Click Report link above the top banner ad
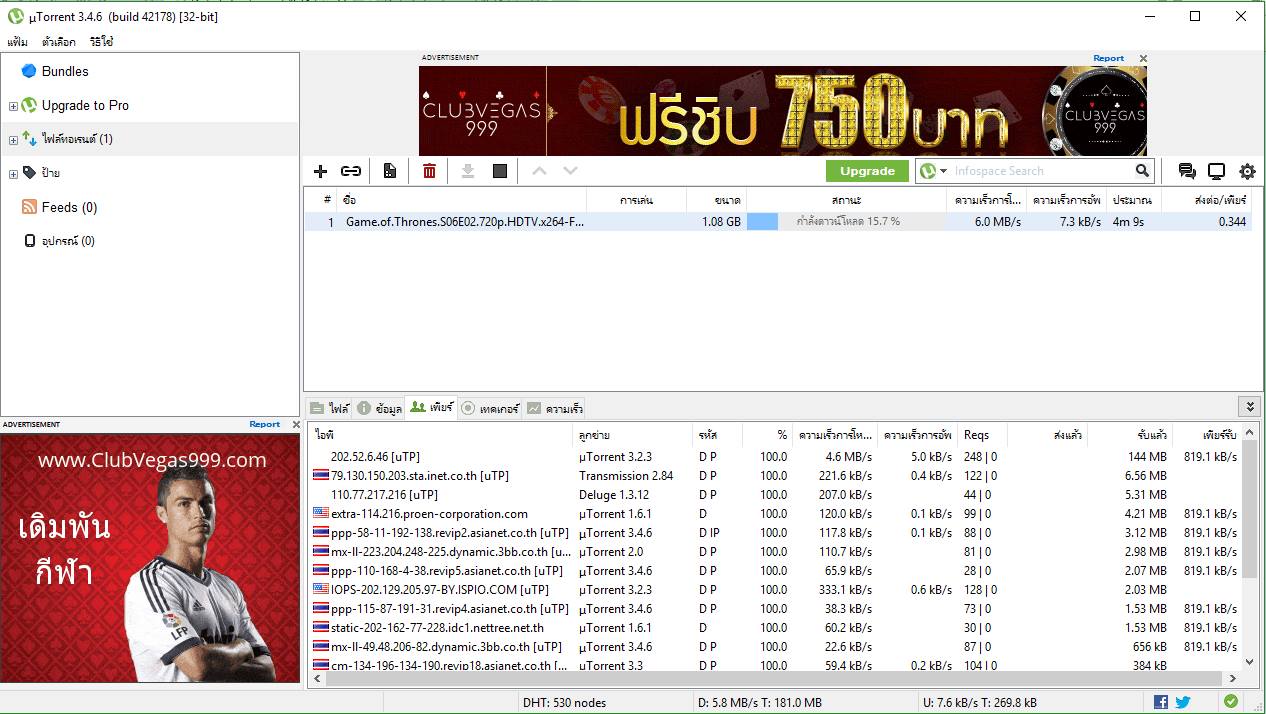This screenshot has width=1266, height=714. pyautogui.click(x=1108, y=58)
